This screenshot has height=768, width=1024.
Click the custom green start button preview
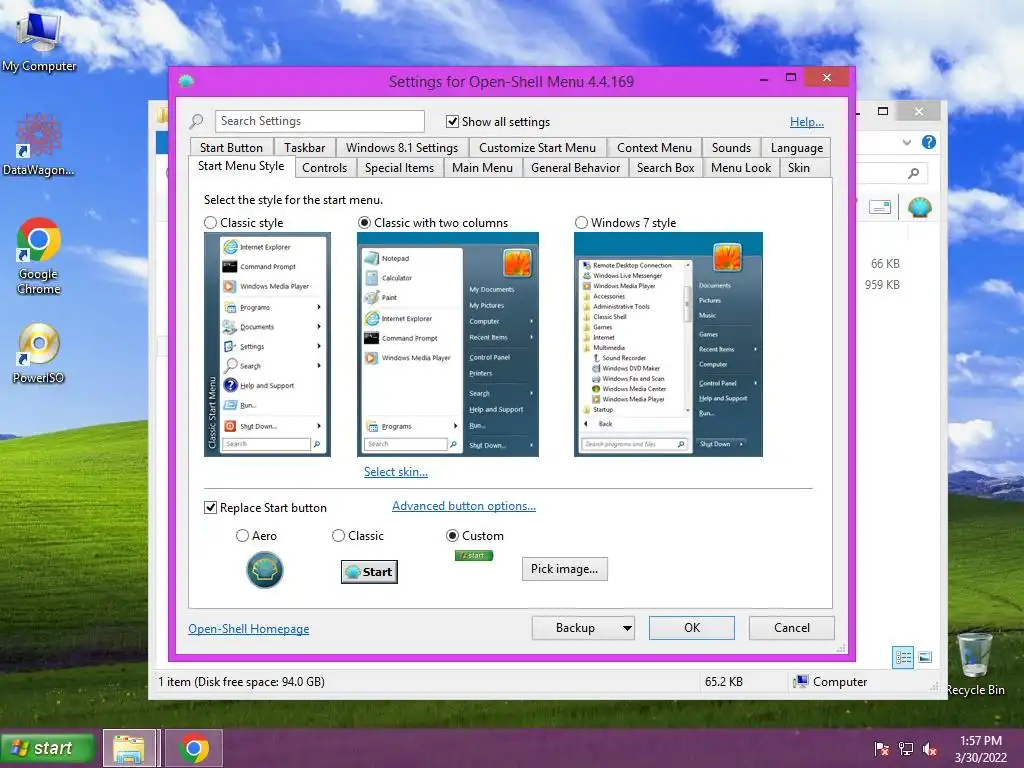pyautogui.click(x=474, y=556)
